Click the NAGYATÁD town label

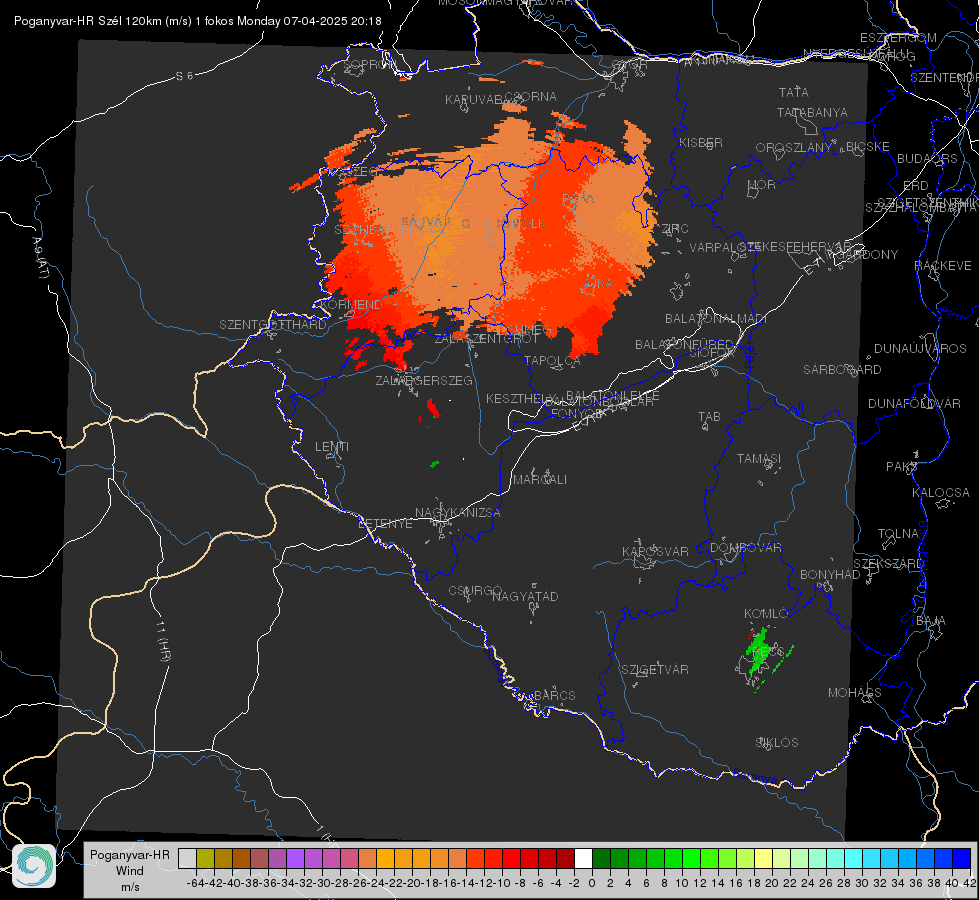click(x=525, y=596)
